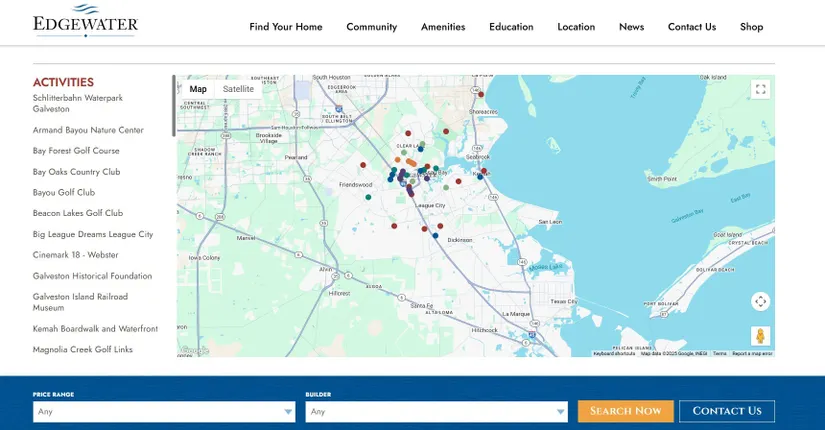The height and width of the screenshot is (430, 825).
Task: Click the Edgewater logo
Action: [x=86, y=22]
